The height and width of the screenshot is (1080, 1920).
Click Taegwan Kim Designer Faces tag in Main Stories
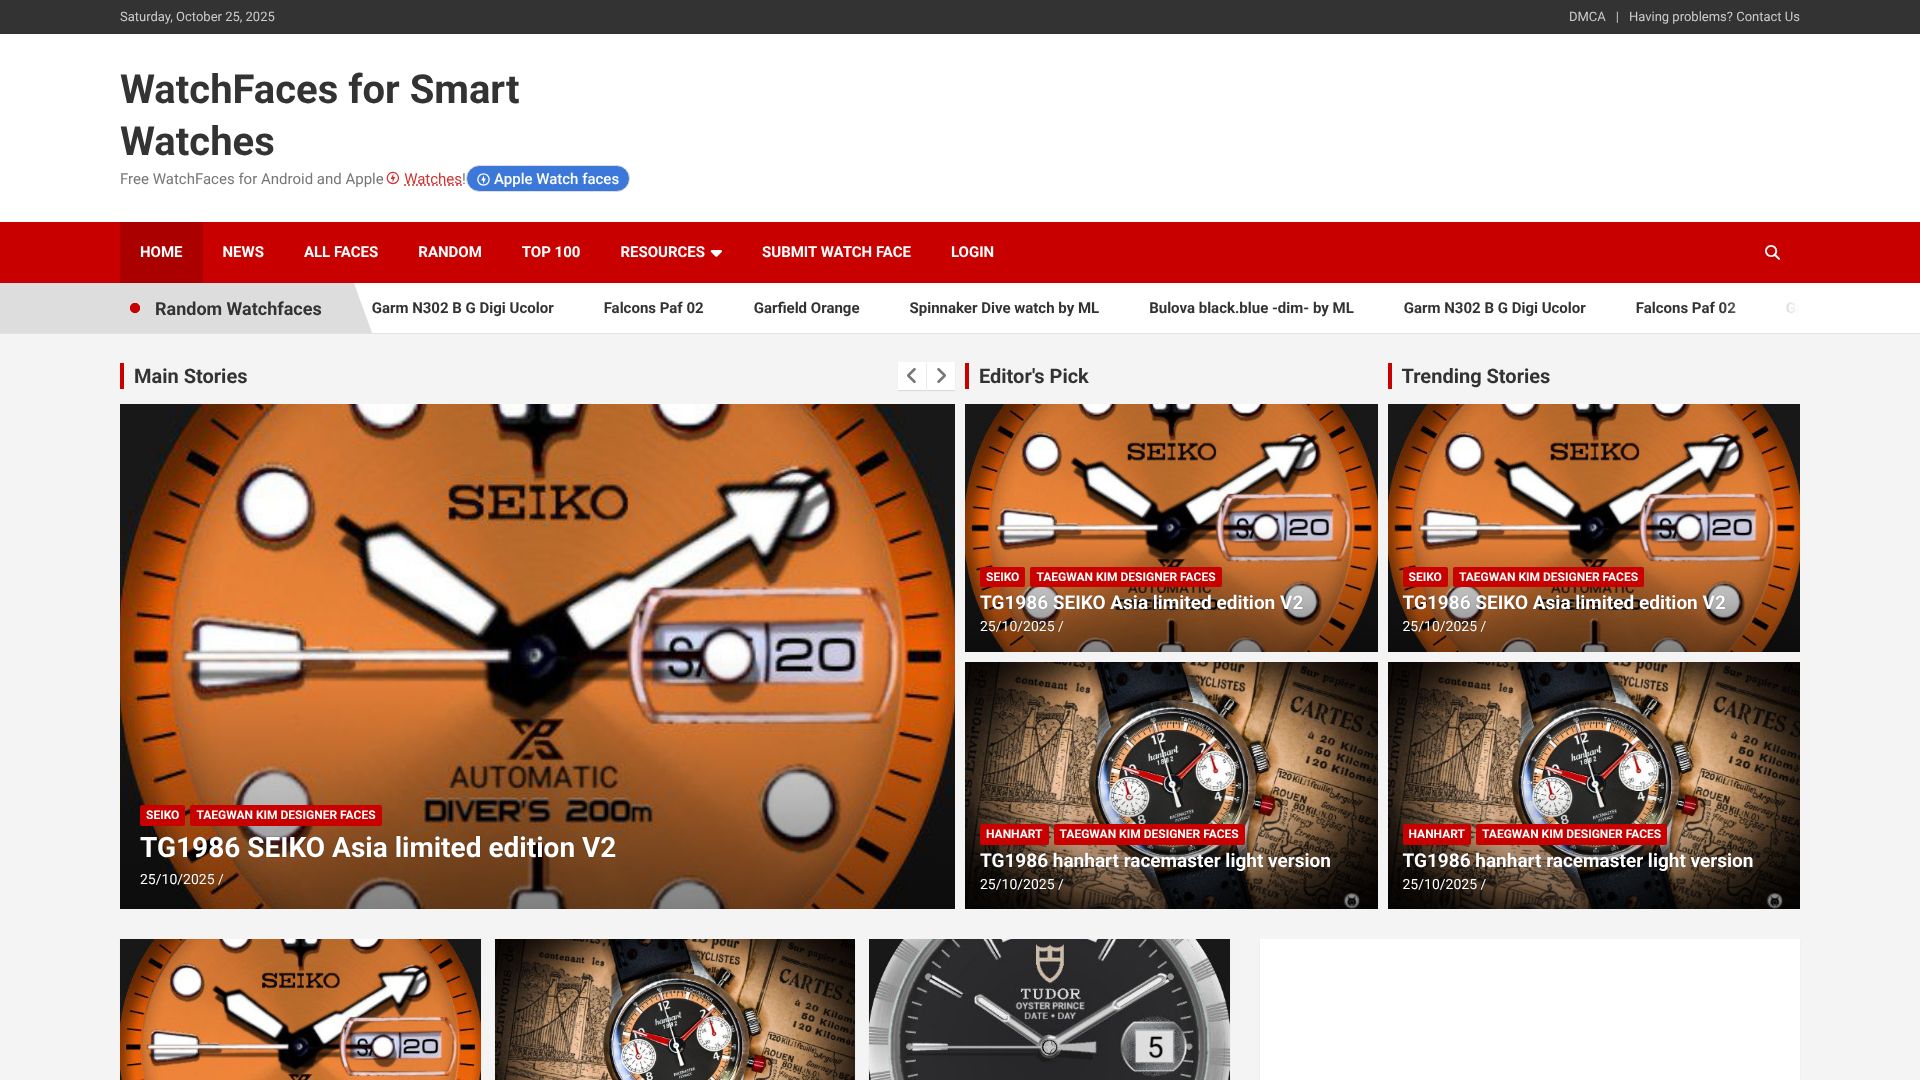286,815
